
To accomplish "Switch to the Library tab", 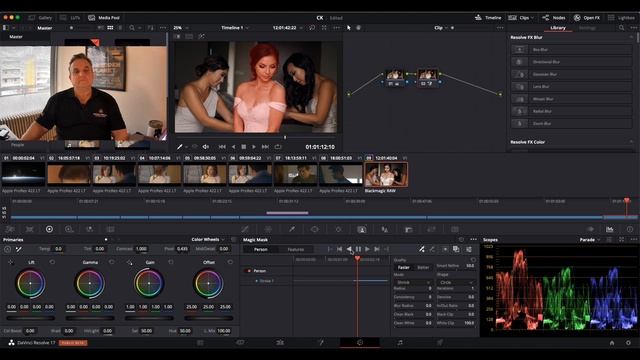I will point(558,28).
